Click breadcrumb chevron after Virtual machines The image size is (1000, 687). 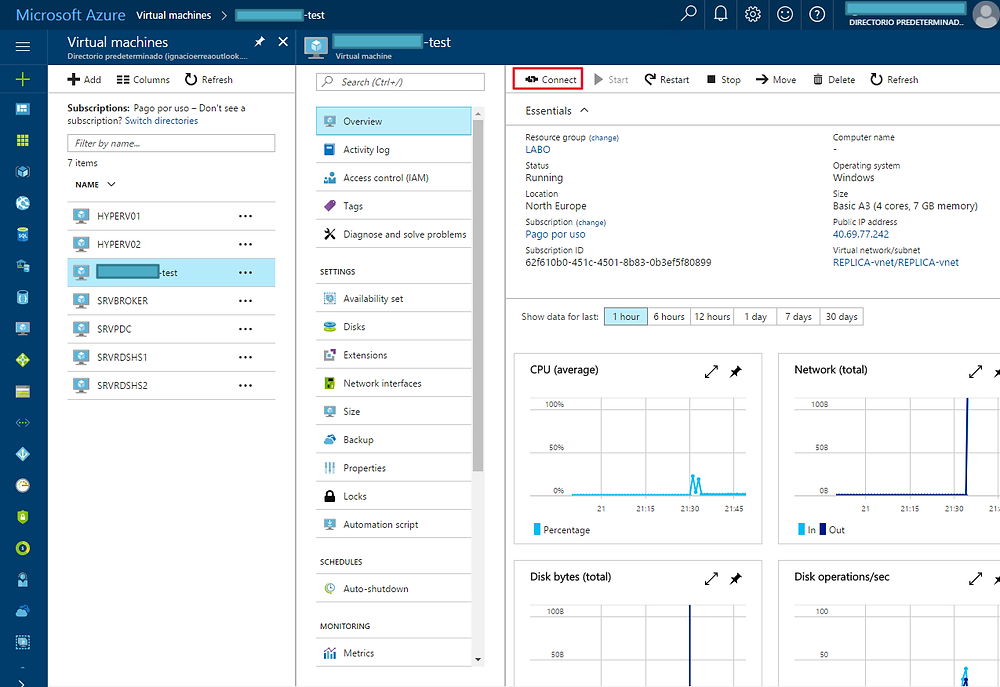pos(224,15)
